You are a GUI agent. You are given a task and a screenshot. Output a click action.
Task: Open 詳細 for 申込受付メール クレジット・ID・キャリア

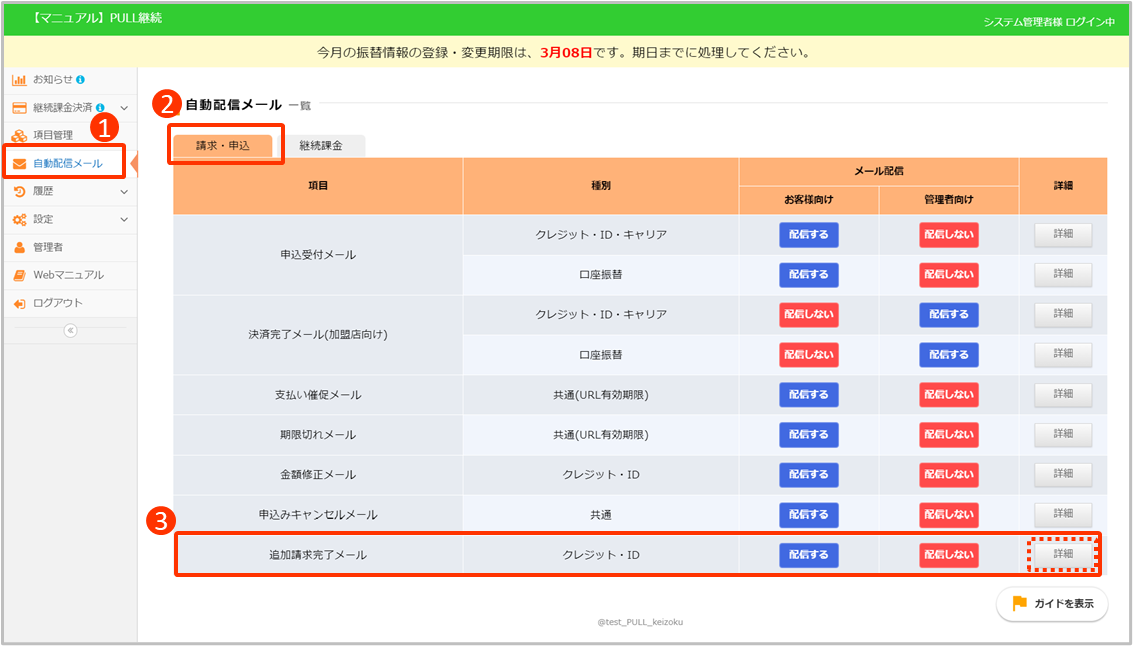[1063, 235]
